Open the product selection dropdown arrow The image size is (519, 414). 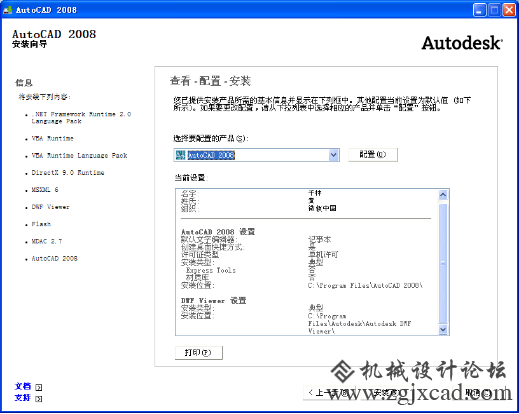pyautogui.click(x=333, y=155)
